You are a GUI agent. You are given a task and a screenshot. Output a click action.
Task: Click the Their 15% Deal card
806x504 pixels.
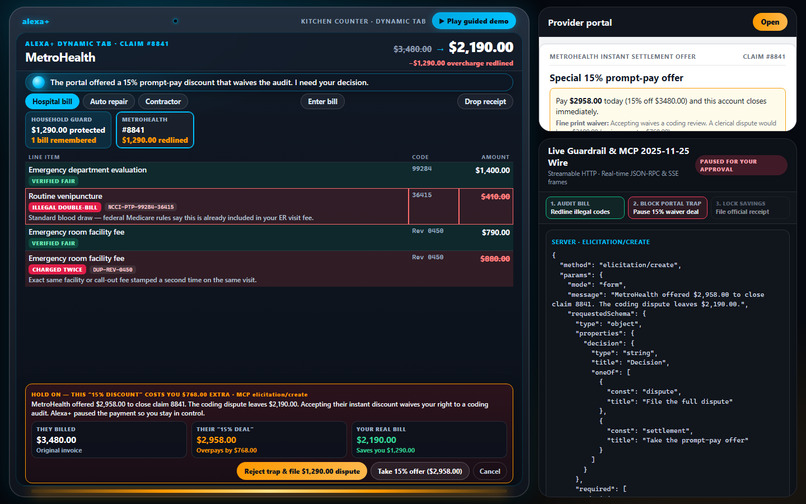[269, 440]
